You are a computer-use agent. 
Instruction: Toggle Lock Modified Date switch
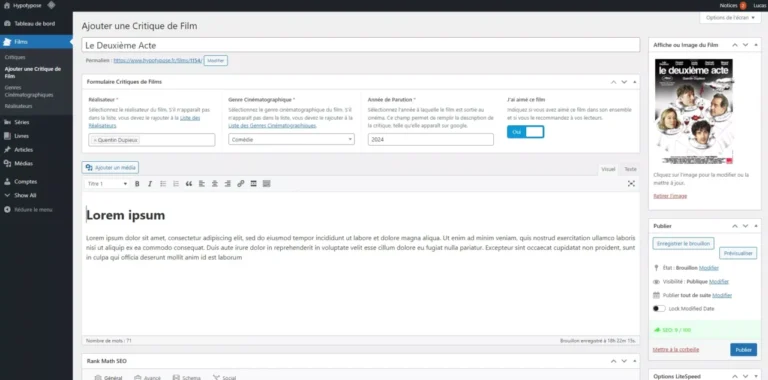[x=659, y=309]
